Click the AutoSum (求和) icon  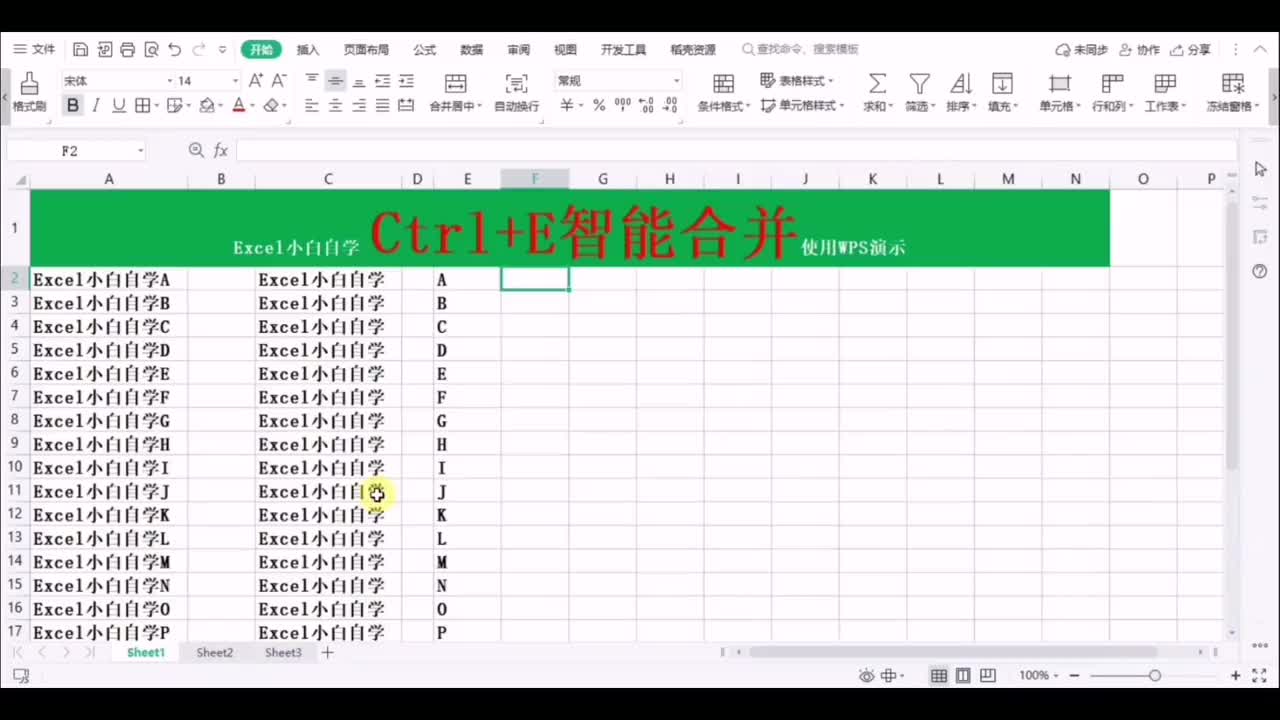877,82
